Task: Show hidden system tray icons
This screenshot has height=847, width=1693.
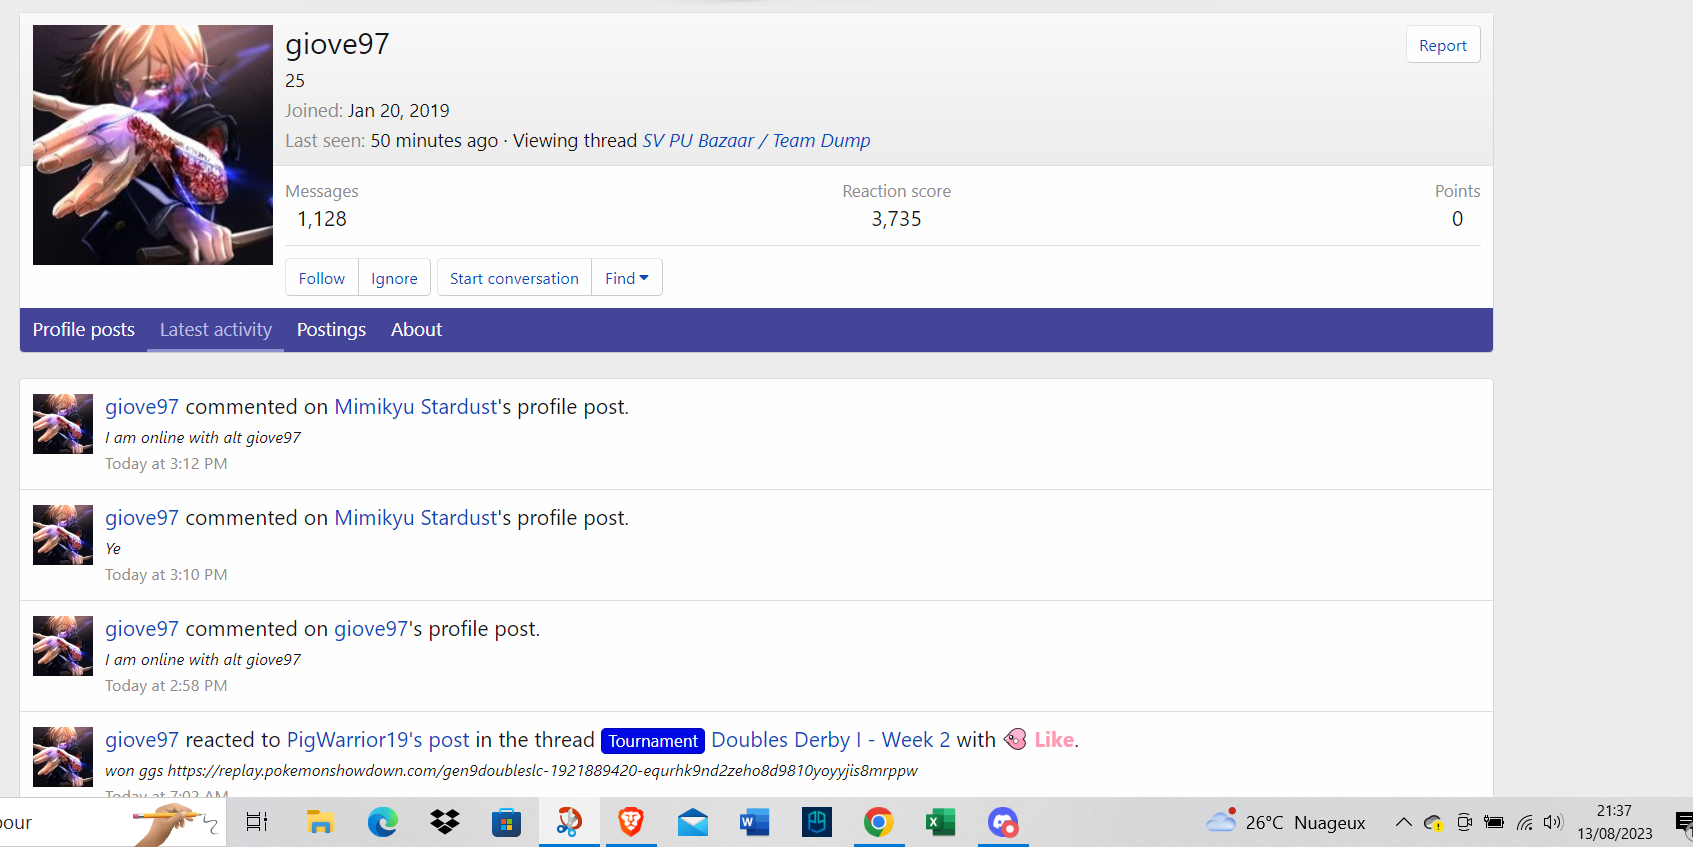Action: [1403, 822]
